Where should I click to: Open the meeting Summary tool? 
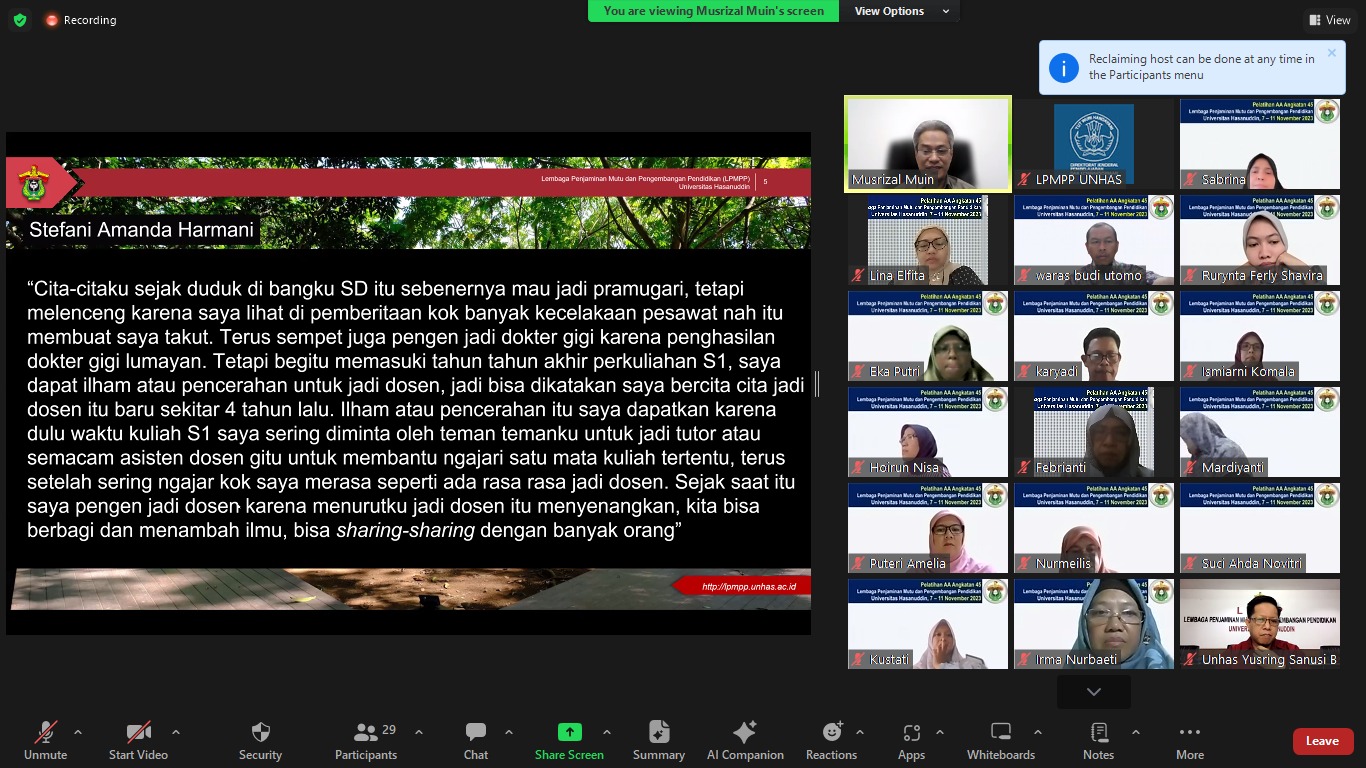[x=659, y=740]
